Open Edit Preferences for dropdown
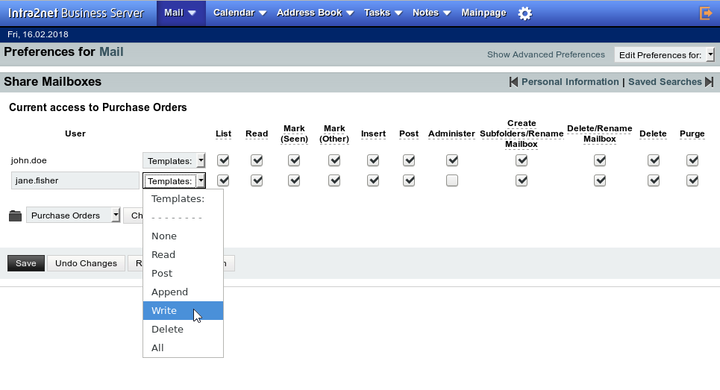This screenshot has width=720, height=390. [x=664, y=55]
